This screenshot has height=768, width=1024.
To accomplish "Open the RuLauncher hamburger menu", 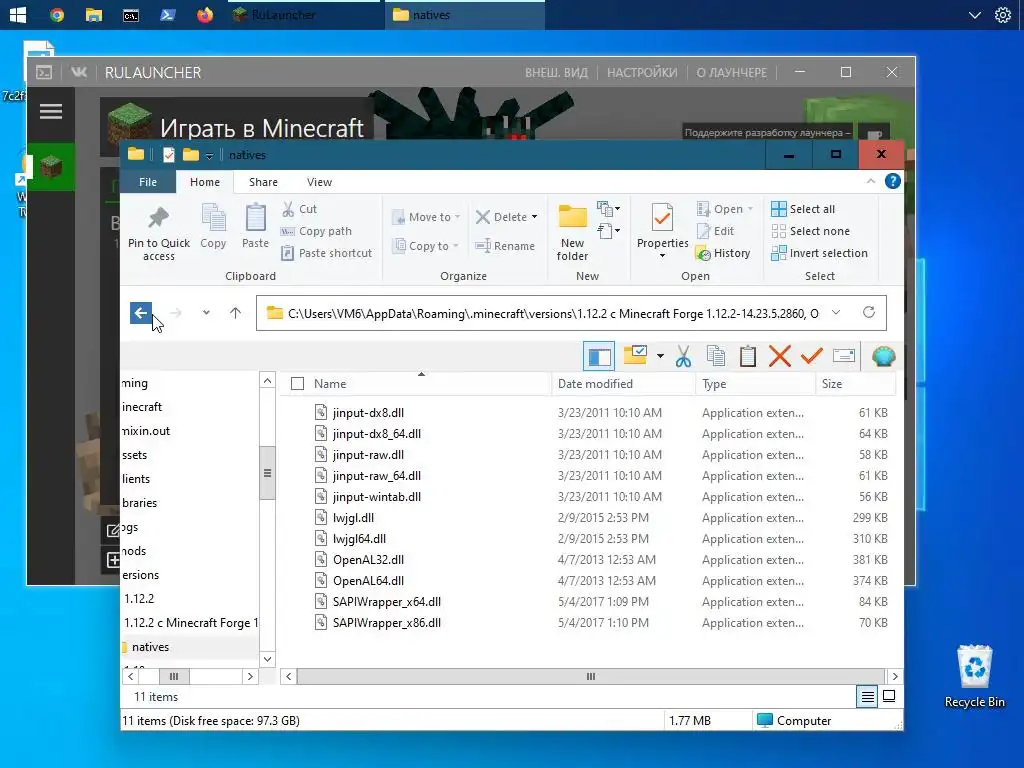I will [x=51, y=112].
